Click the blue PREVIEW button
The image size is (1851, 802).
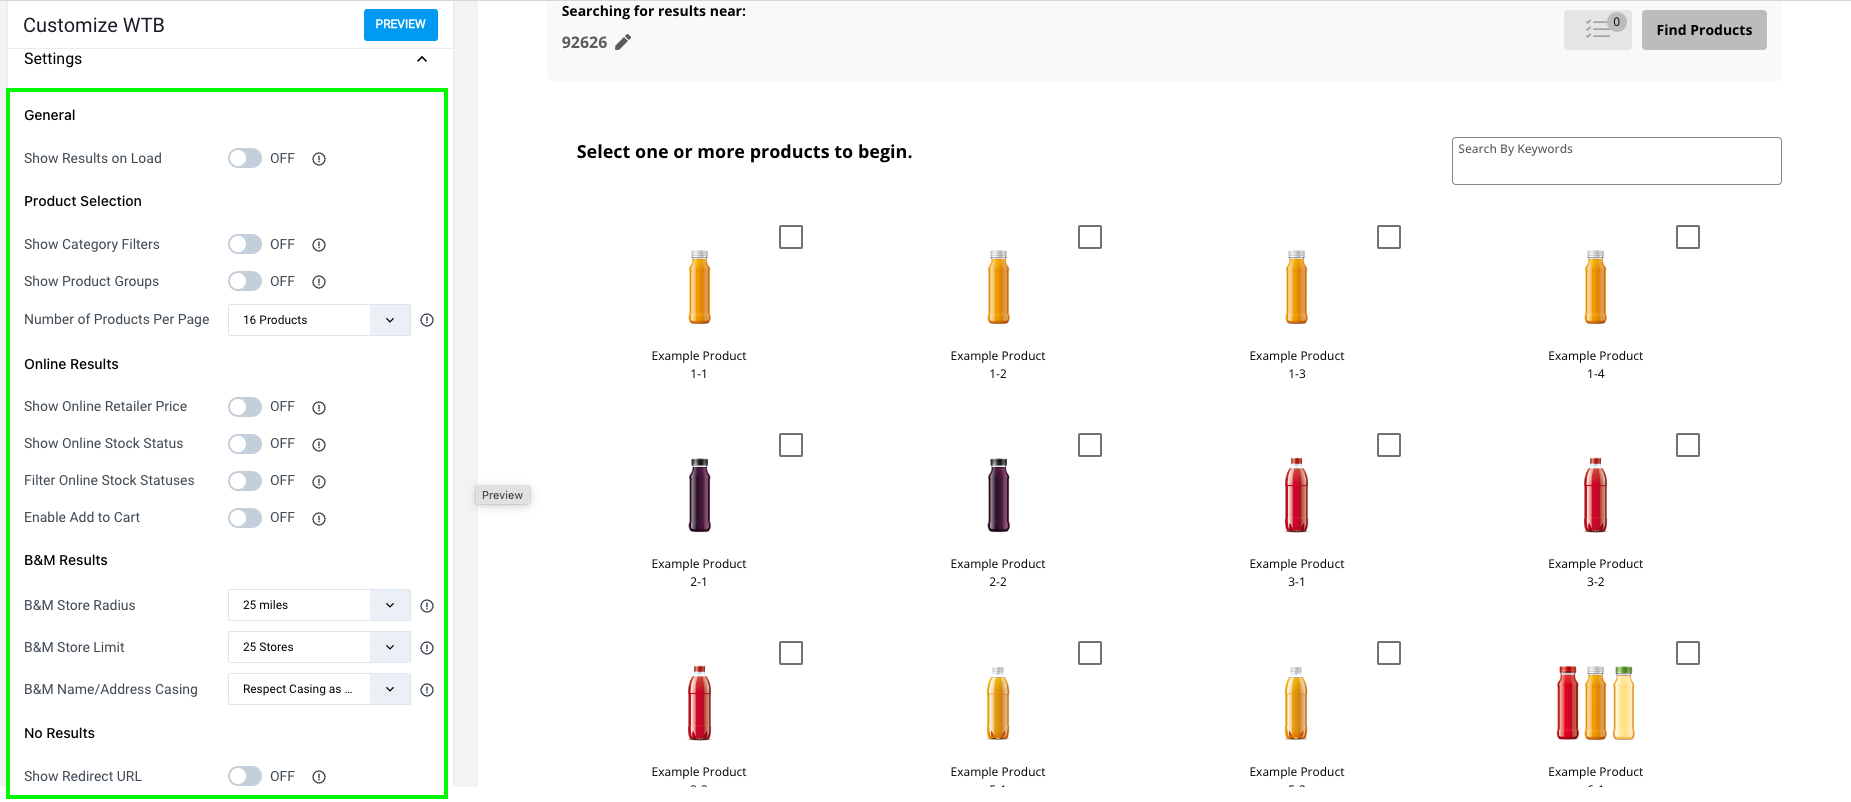tap(400, 24)
